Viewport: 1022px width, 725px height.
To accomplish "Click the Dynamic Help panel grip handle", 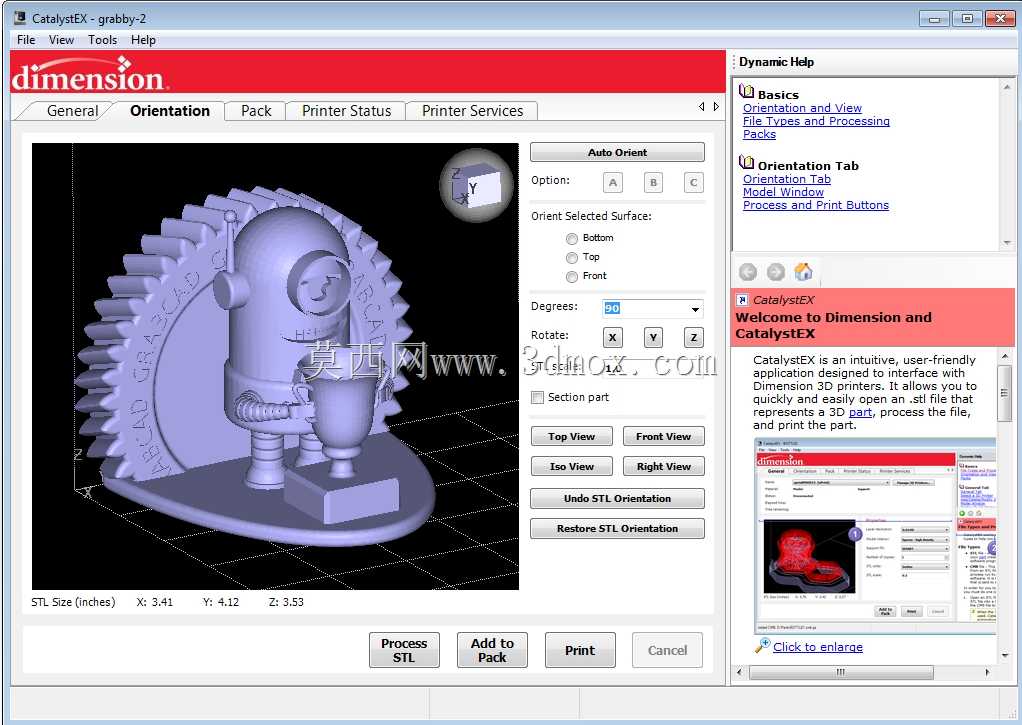I will [735, 62].
